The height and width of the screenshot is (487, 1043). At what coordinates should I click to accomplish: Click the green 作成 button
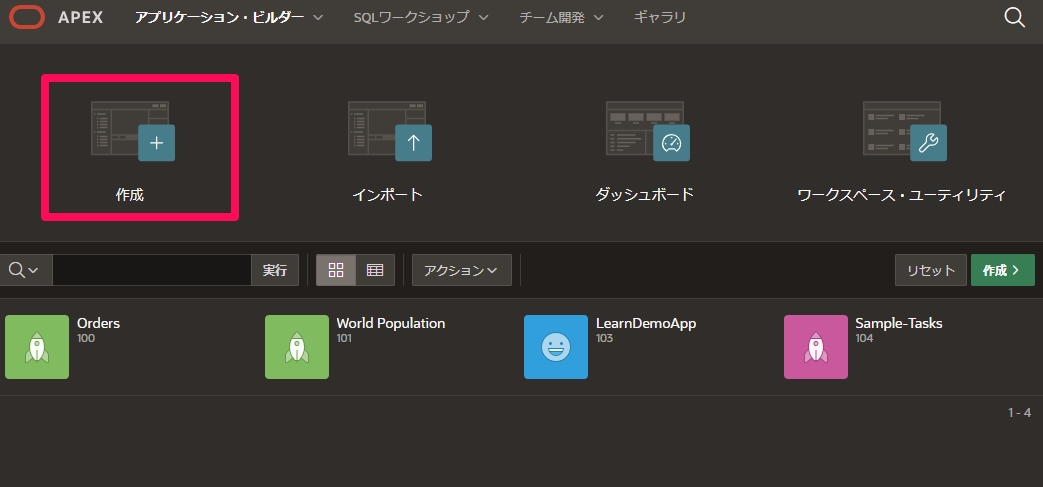[1002, 270]
